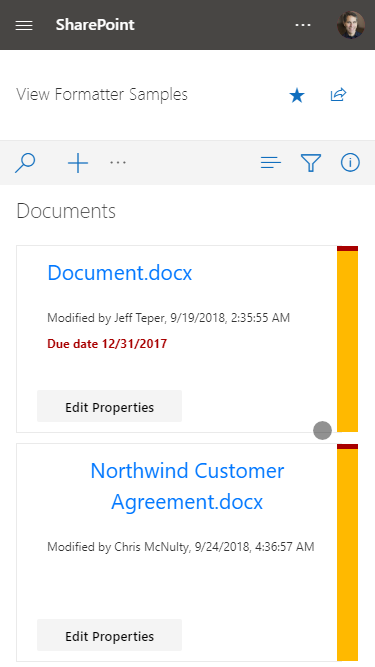Click the SharePoint title

[x=95, y=25]
